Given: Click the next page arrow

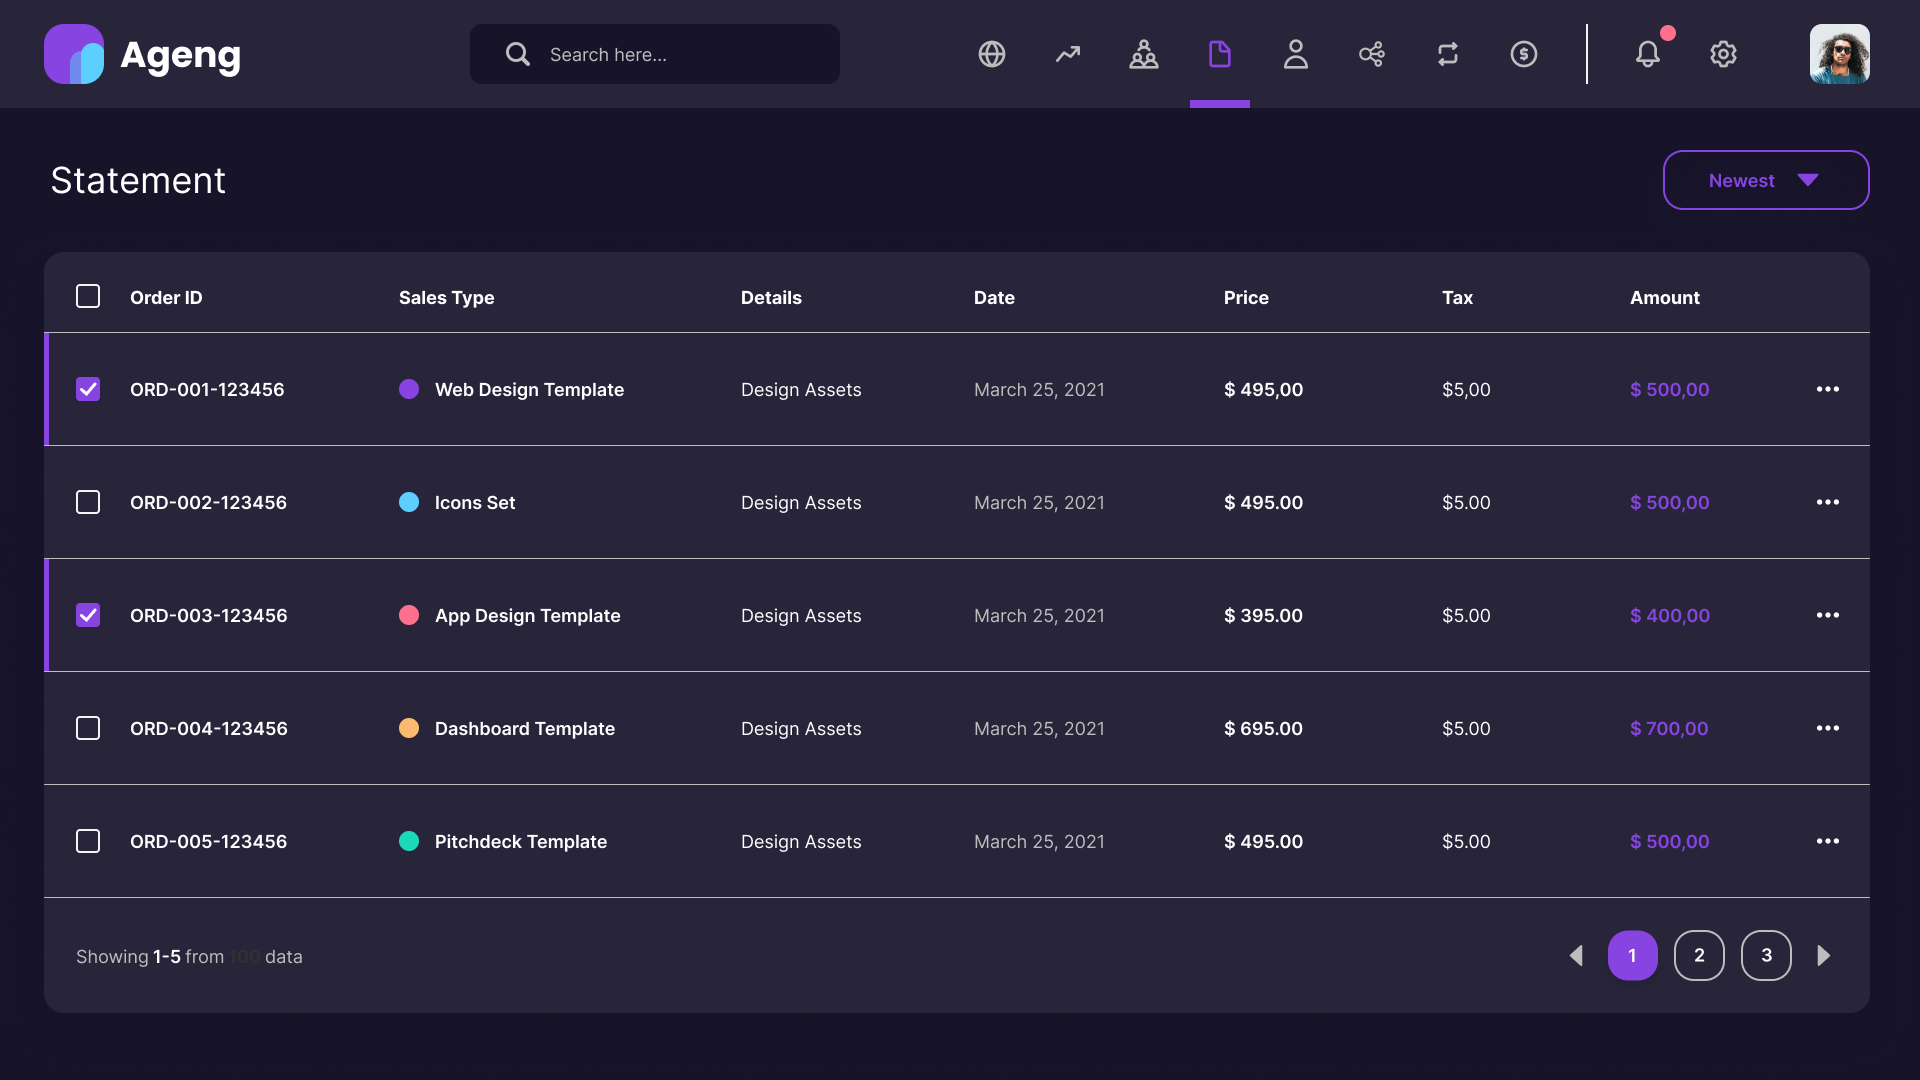Looking at the screenshot, I should (1824, 955).
